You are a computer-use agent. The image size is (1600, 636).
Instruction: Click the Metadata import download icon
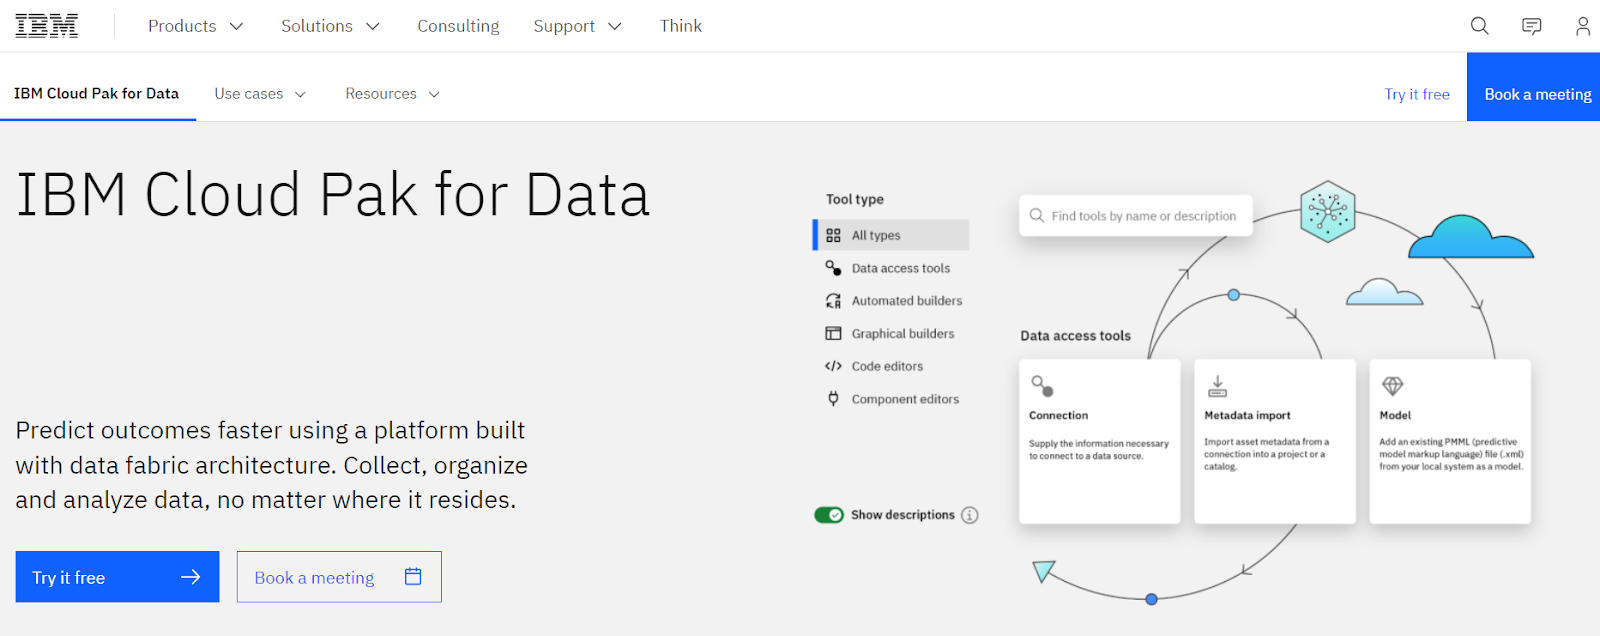click(1217, 386)
